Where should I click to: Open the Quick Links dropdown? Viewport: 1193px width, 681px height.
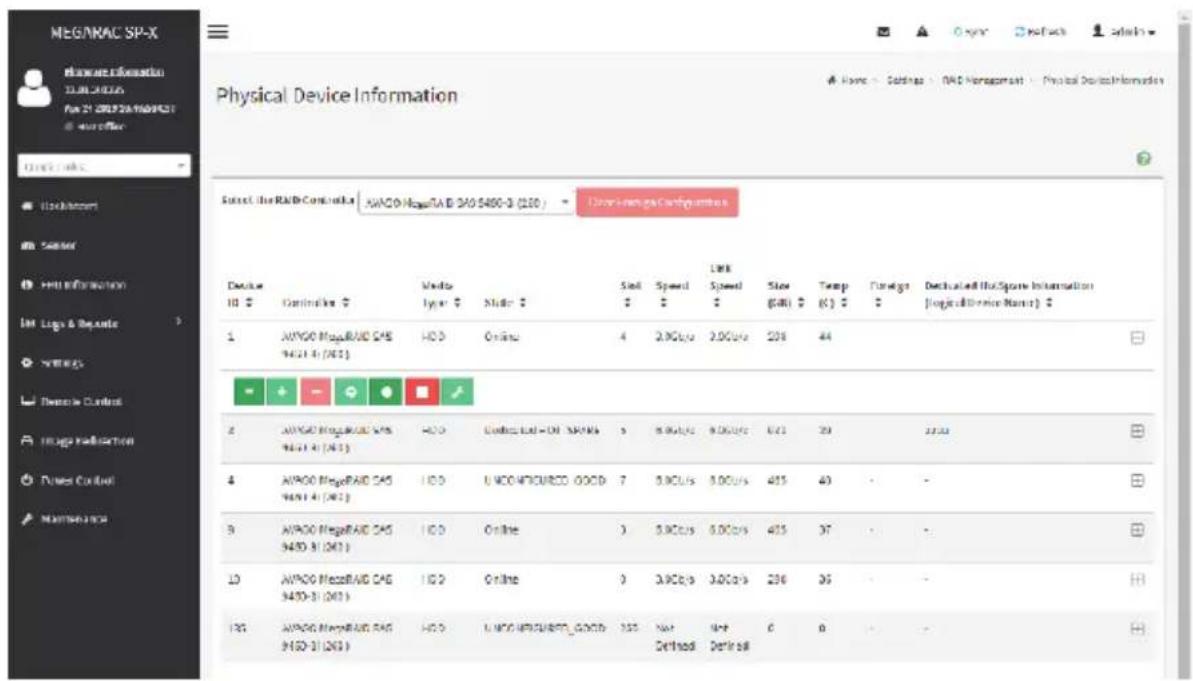coord(103,166)
